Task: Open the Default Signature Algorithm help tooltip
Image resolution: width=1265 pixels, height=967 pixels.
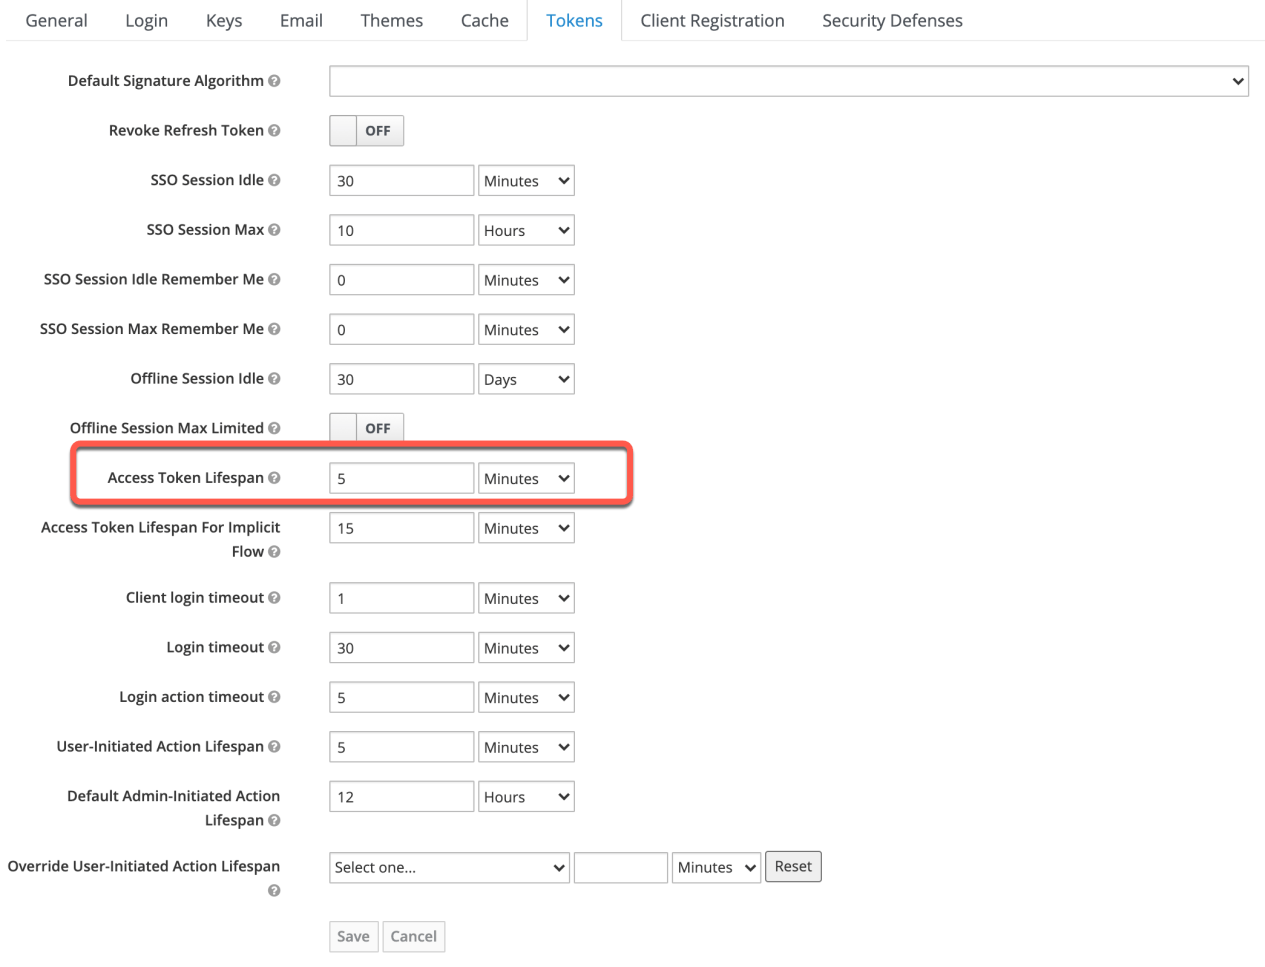Action: click(x=274, y=81)
